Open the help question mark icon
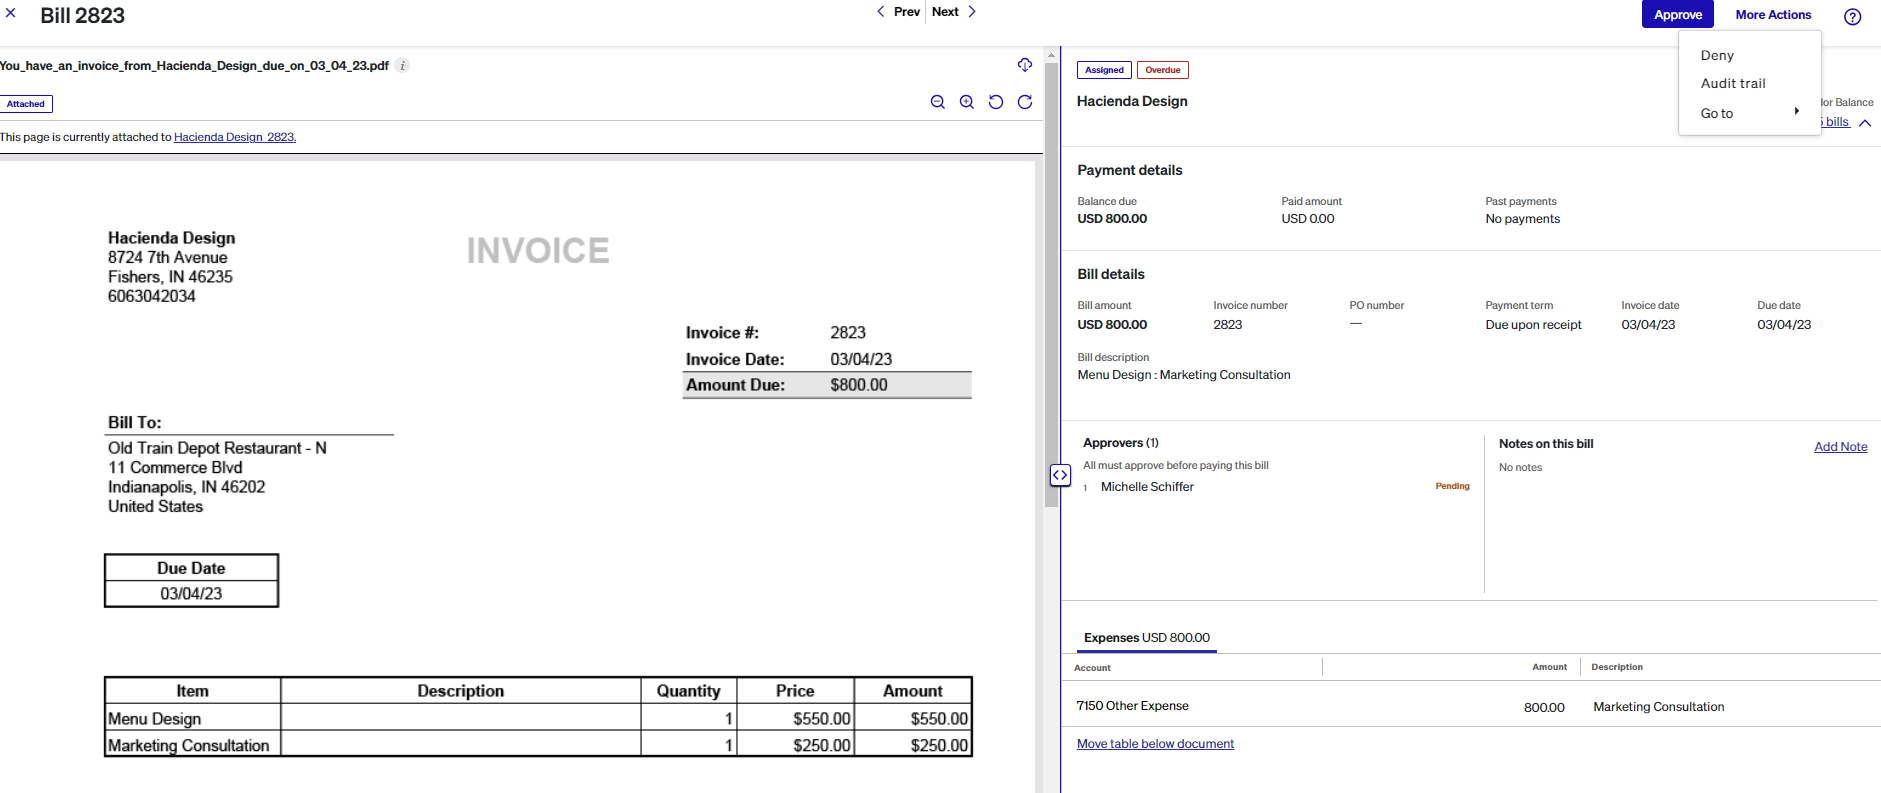The image size is (1881, 793). [x=1853, y=16]
